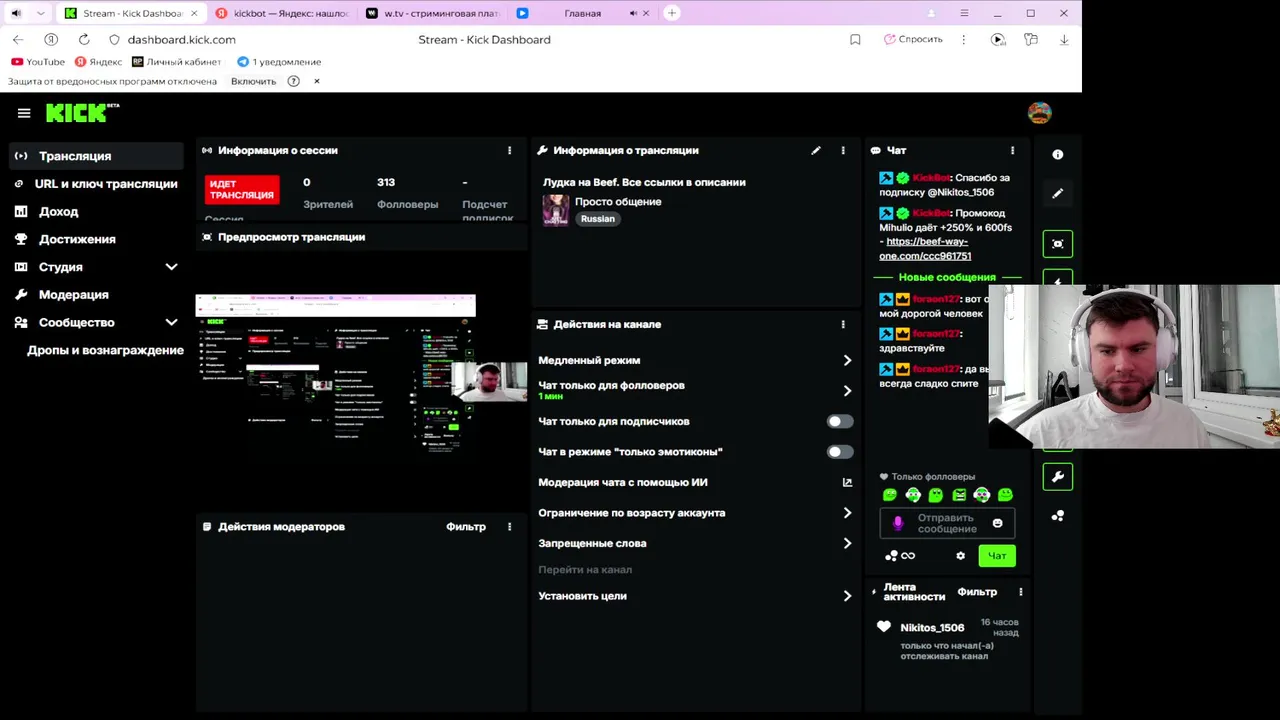Expand the Сообщество sidebar section
The height and width of the screenshot is (720, 1280).
(x=171, y=323)
